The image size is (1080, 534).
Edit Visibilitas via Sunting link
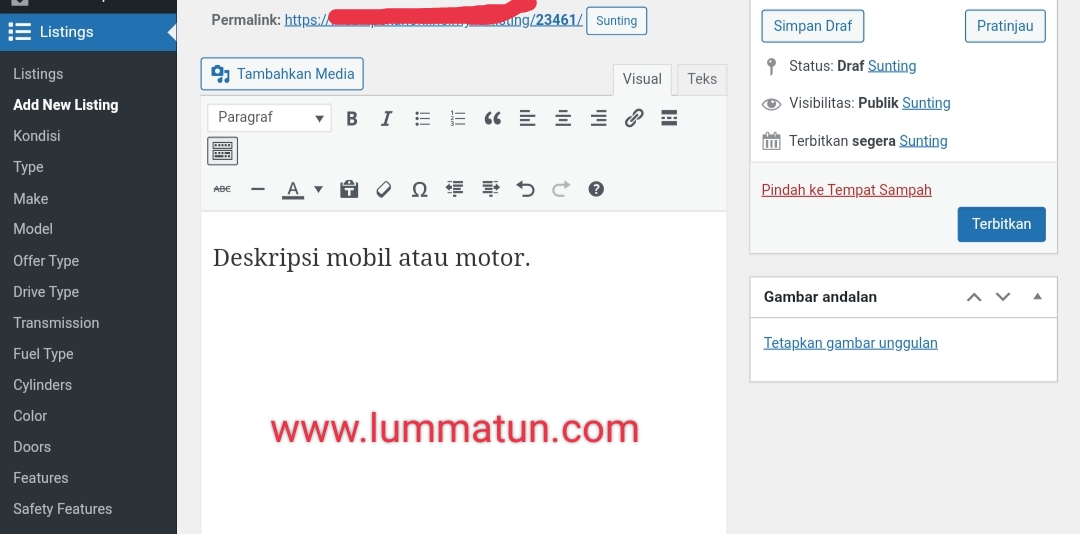click(x=926, y=103)
